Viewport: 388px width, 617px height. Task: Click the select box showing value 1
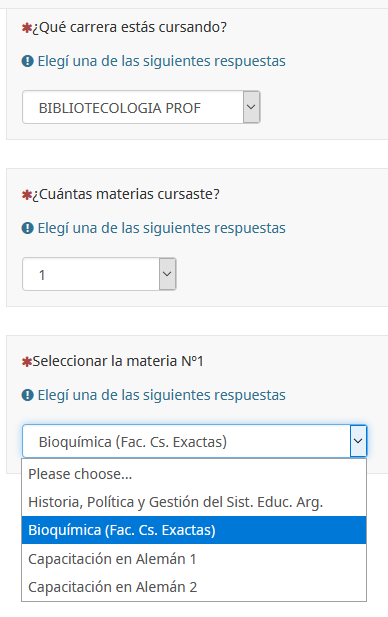[99, 274]
